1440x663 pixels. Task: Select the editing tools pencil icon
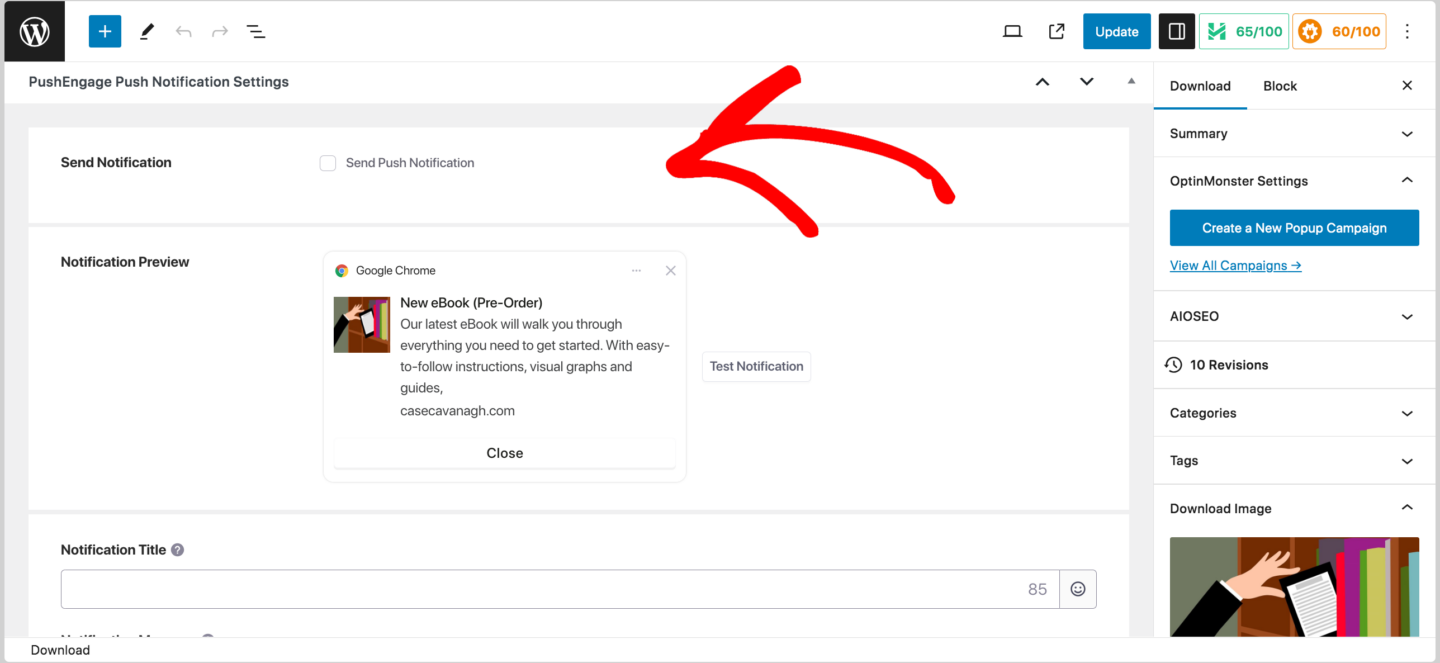point(146,31)
